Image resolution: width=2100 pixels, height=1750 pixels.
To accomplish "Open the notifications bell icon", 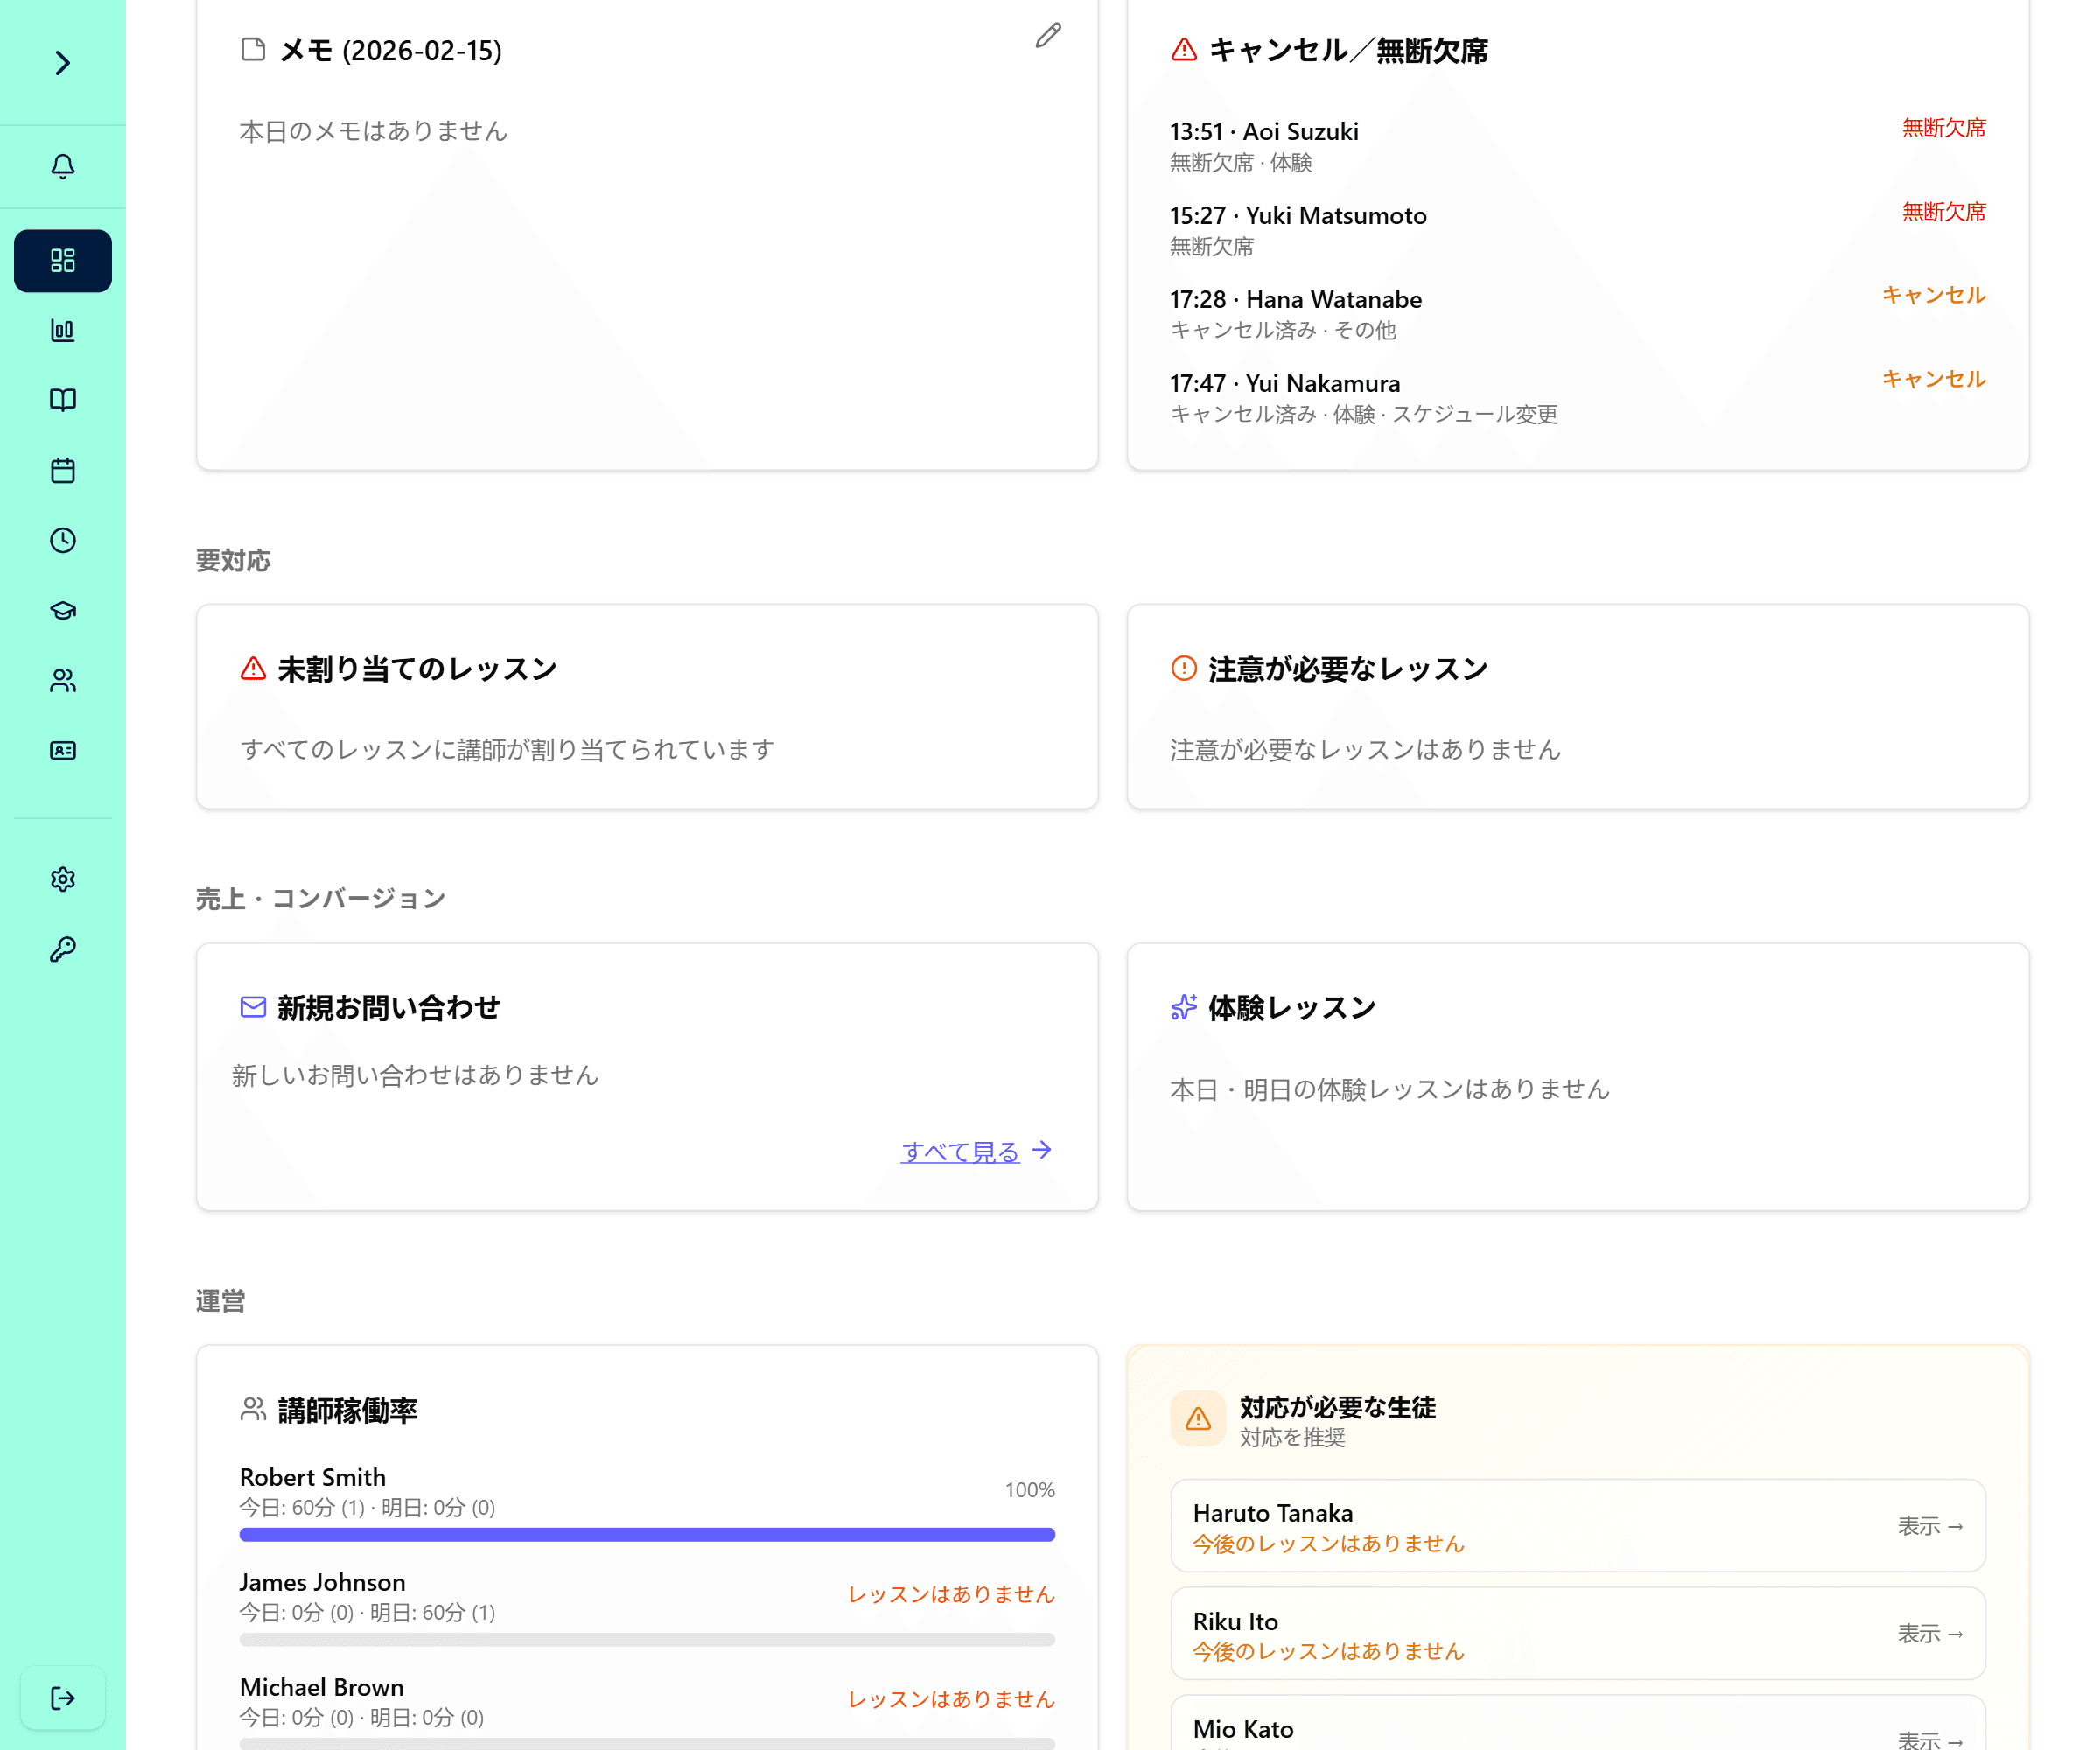I will (x=62, y=166).
